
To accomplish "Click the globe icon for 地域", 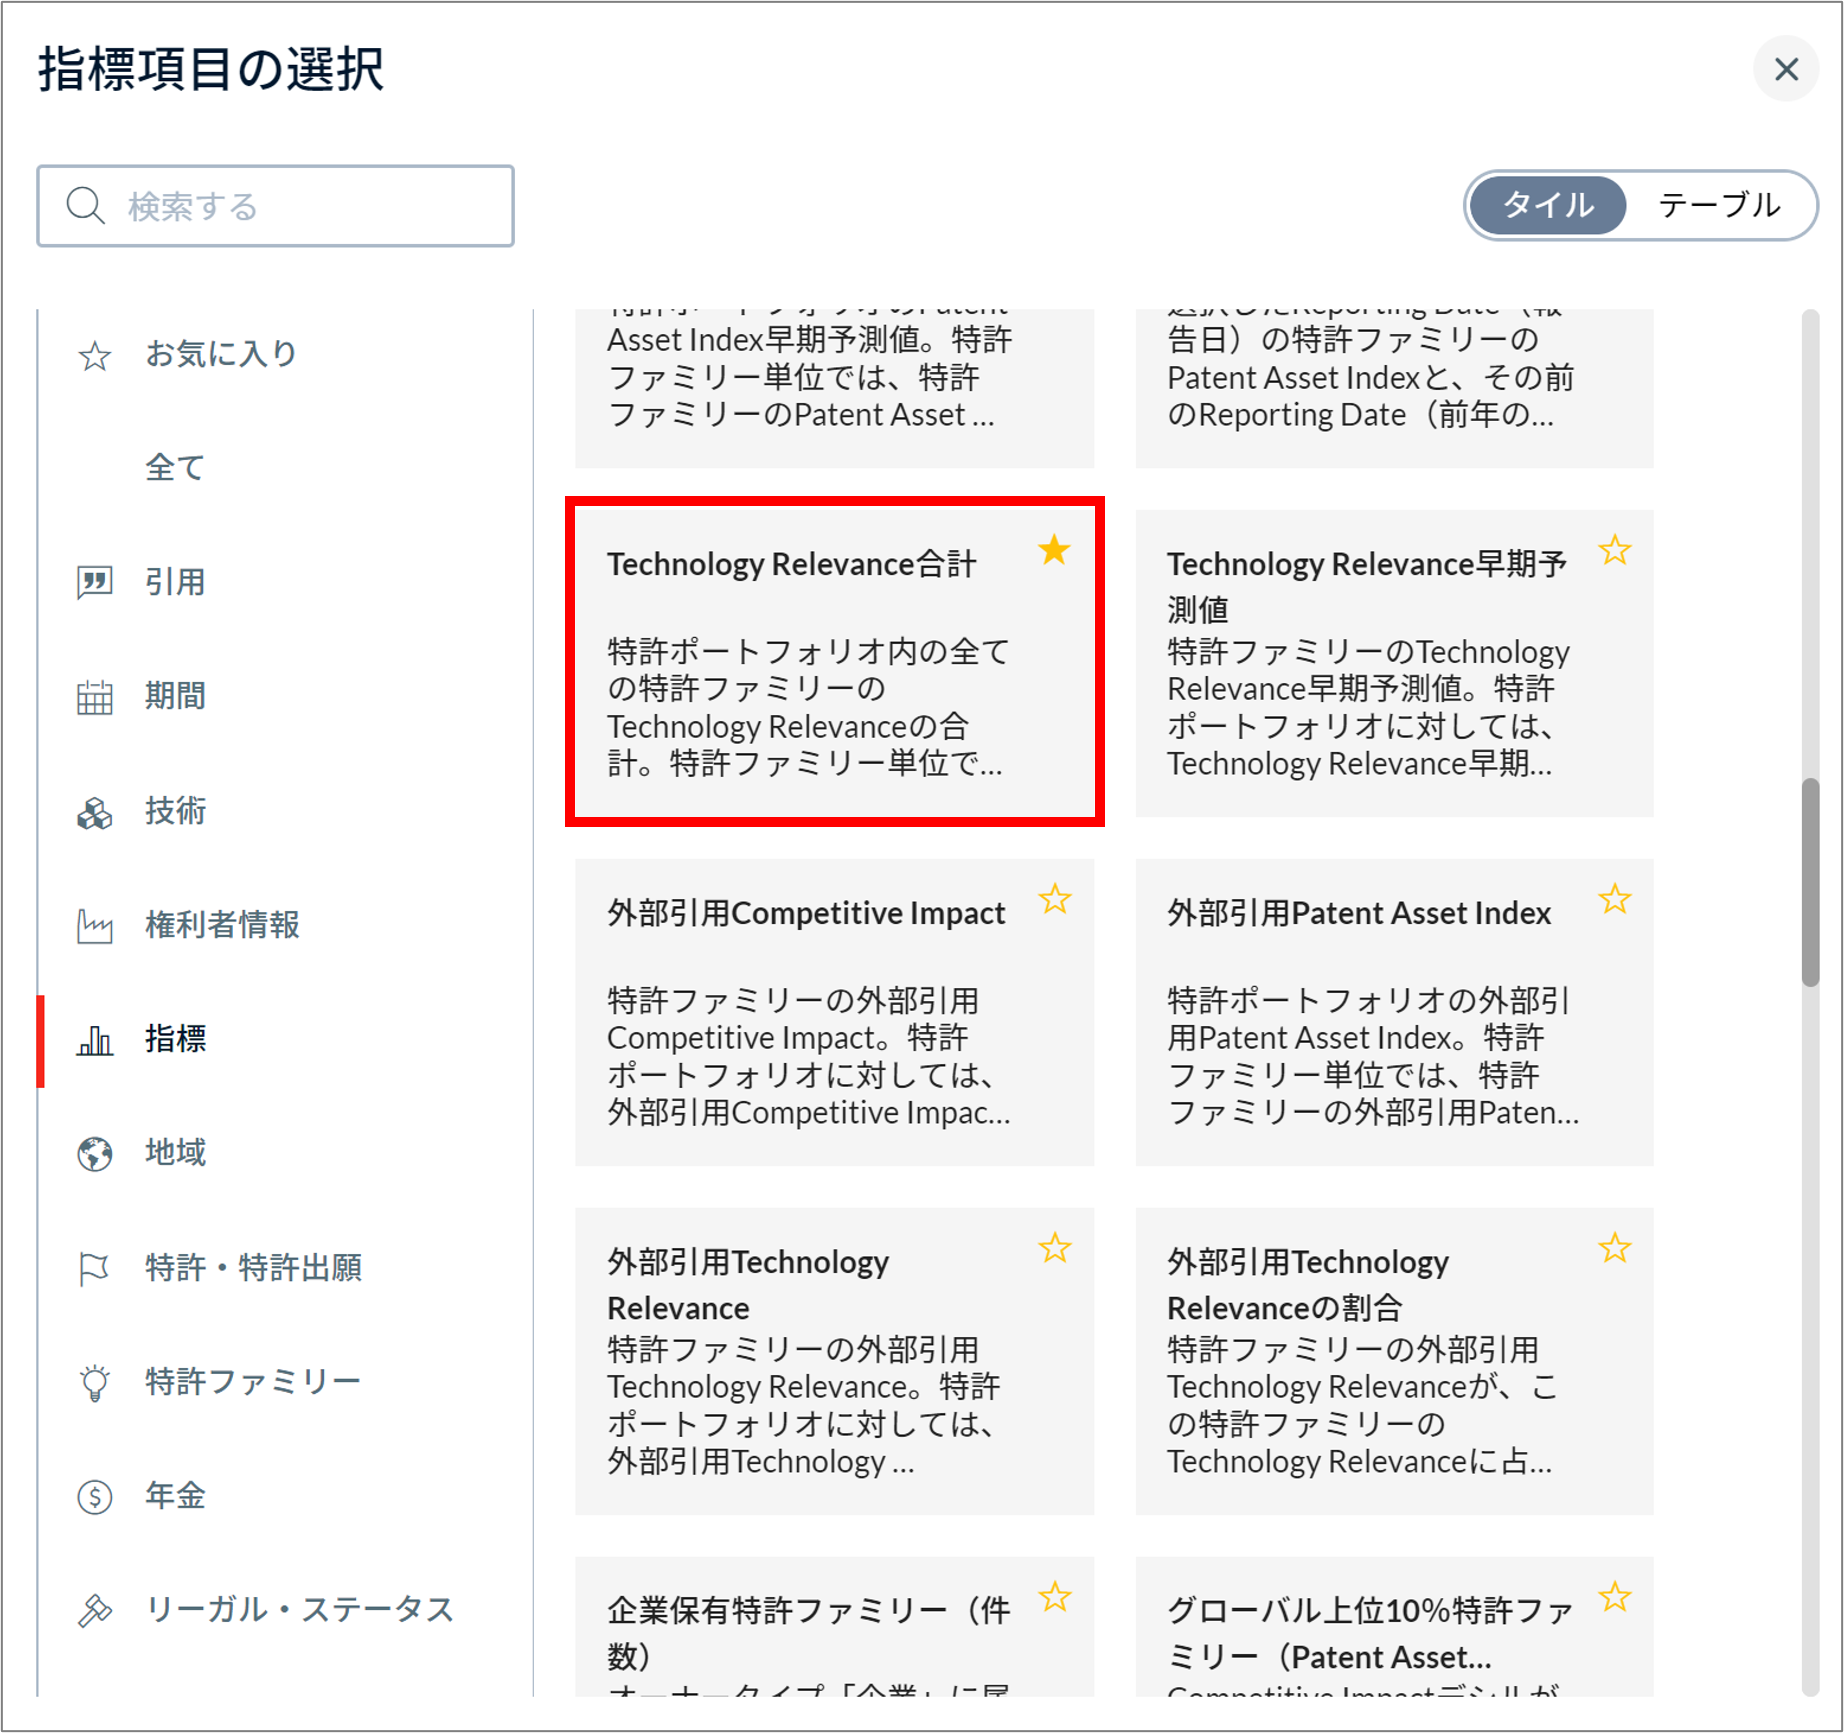I will tap(95, 1154).
